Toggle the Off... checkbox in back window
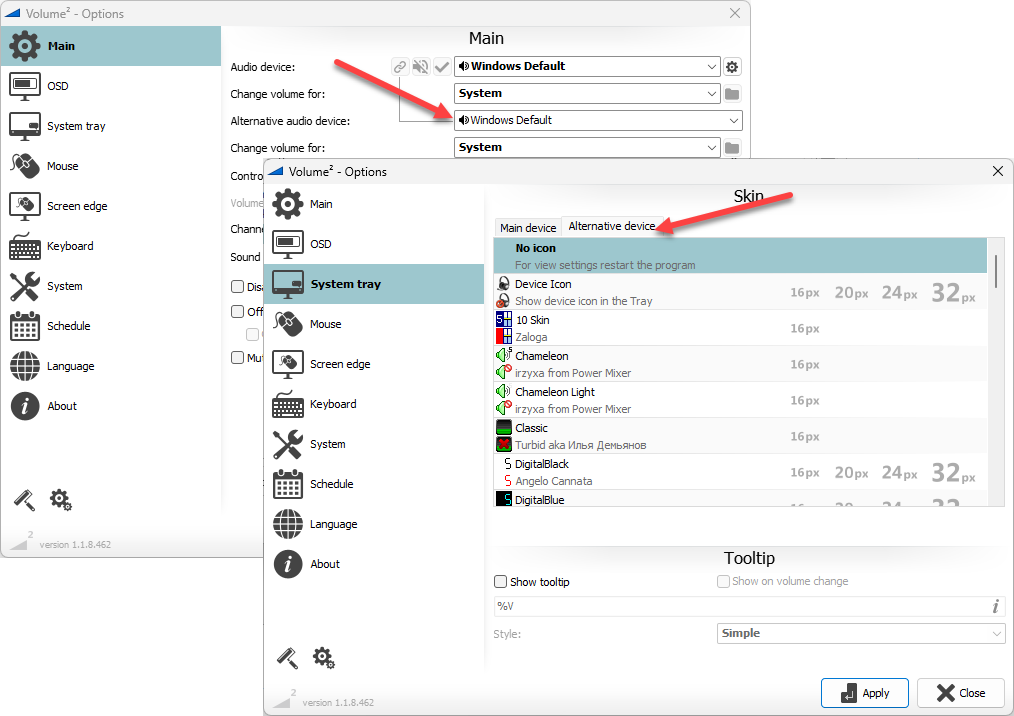 [x=237, y=311]
